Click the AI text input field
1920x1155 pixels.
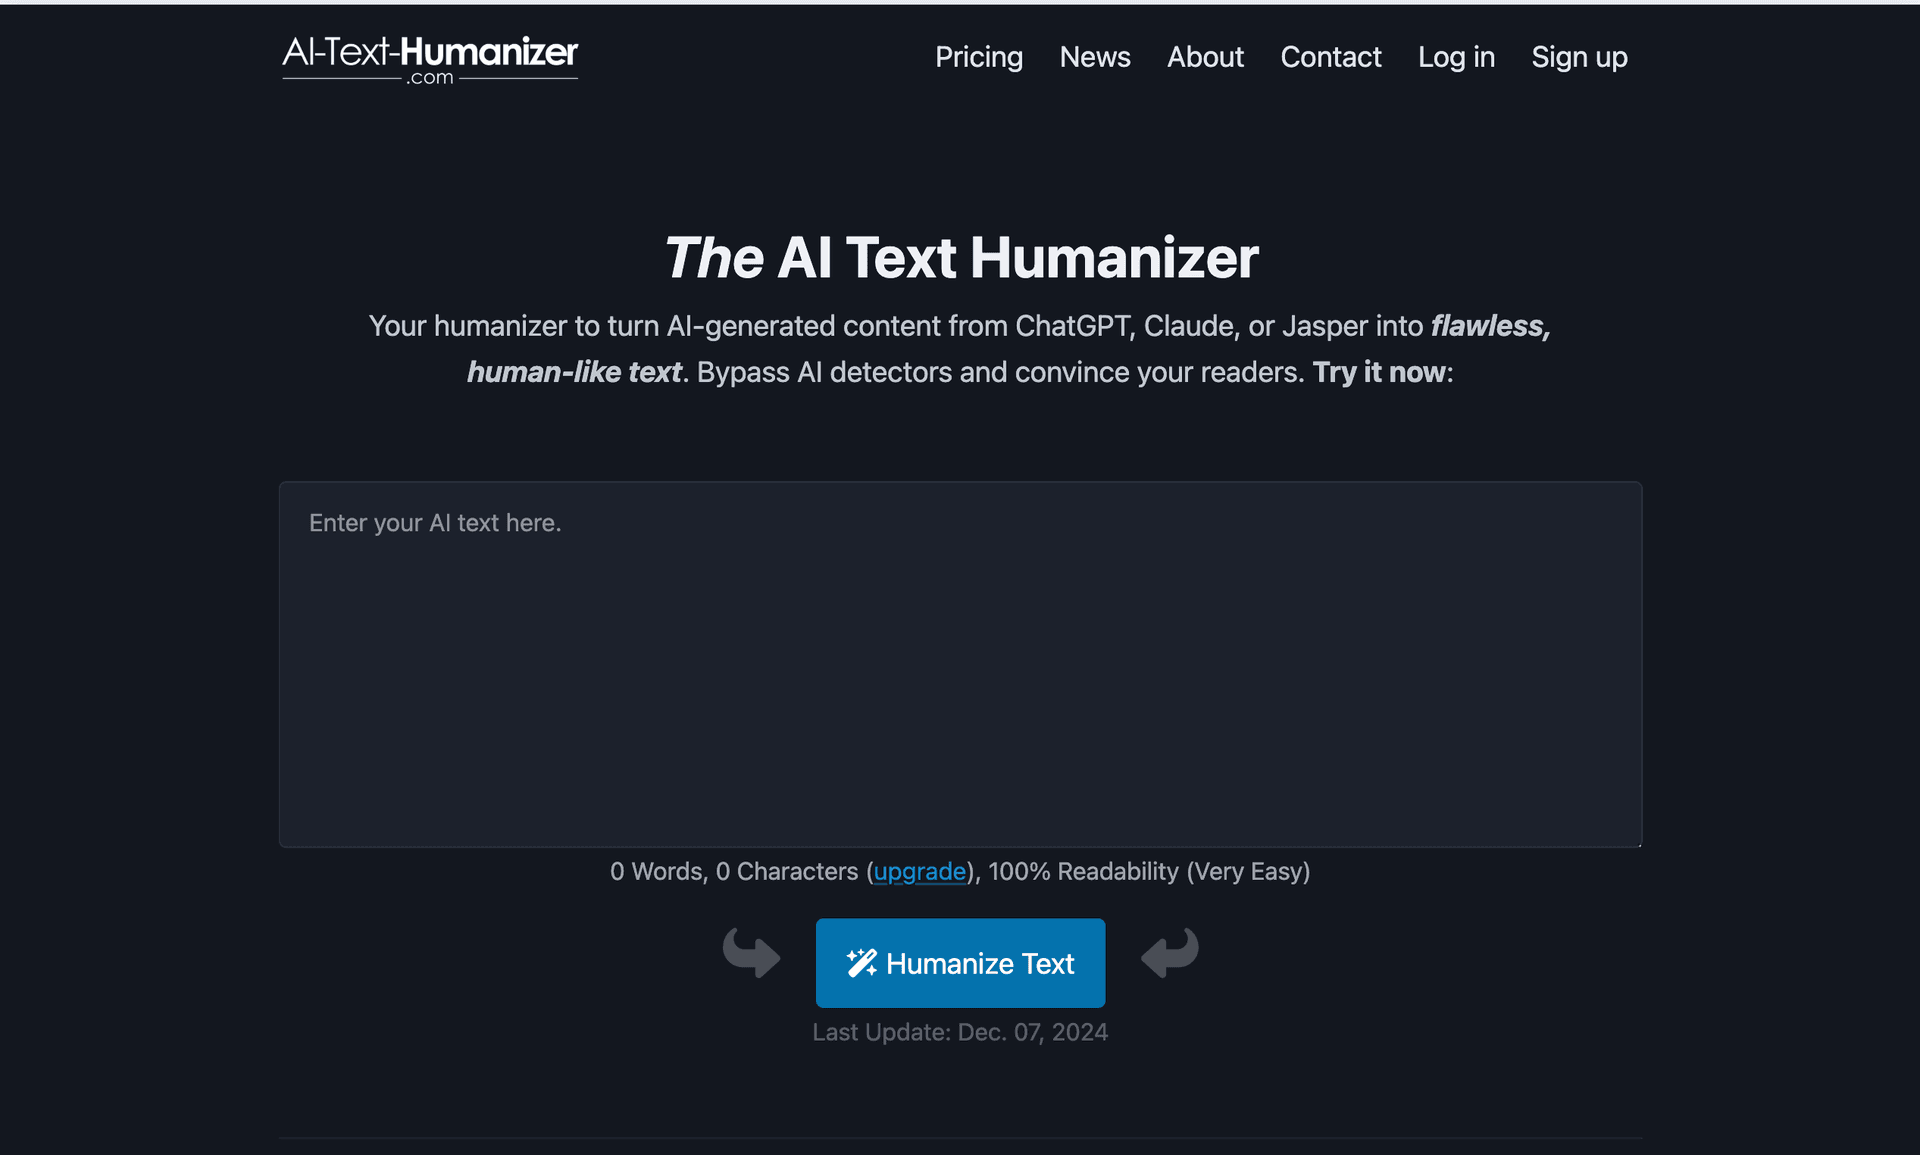(x=960, y=664)
